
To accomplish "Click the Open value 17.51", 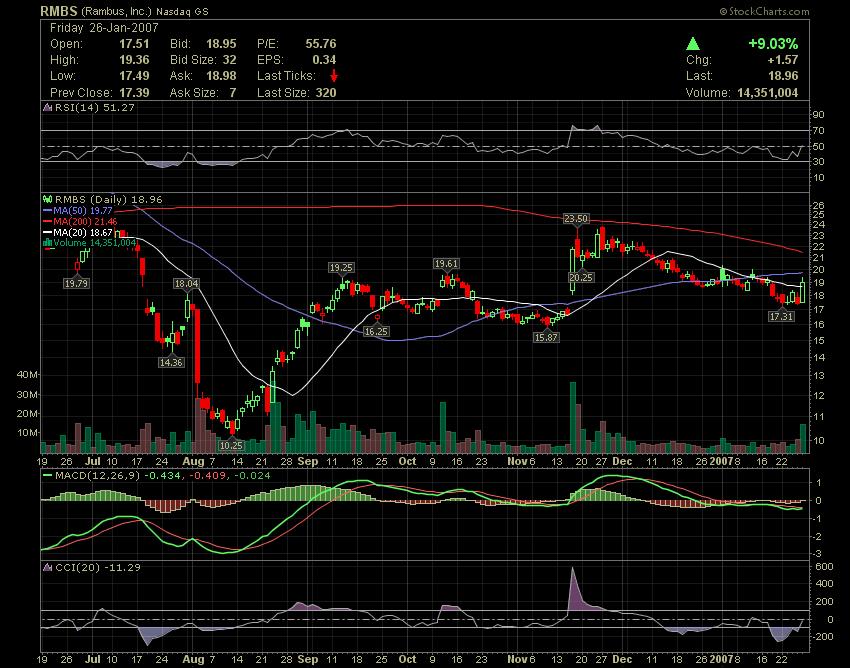I will click(134, 44).
